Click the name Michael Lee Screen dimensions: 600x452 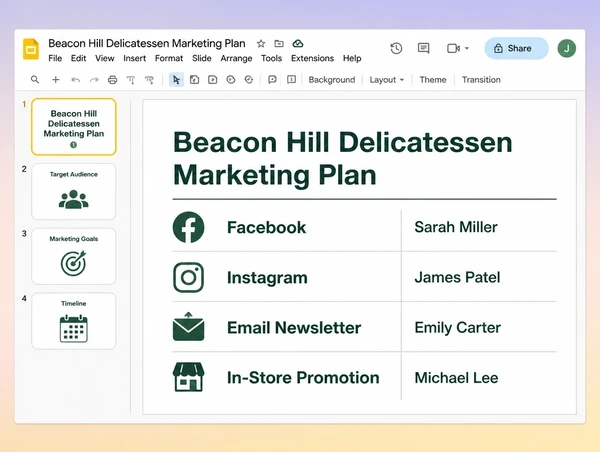[x=457, y=378]
